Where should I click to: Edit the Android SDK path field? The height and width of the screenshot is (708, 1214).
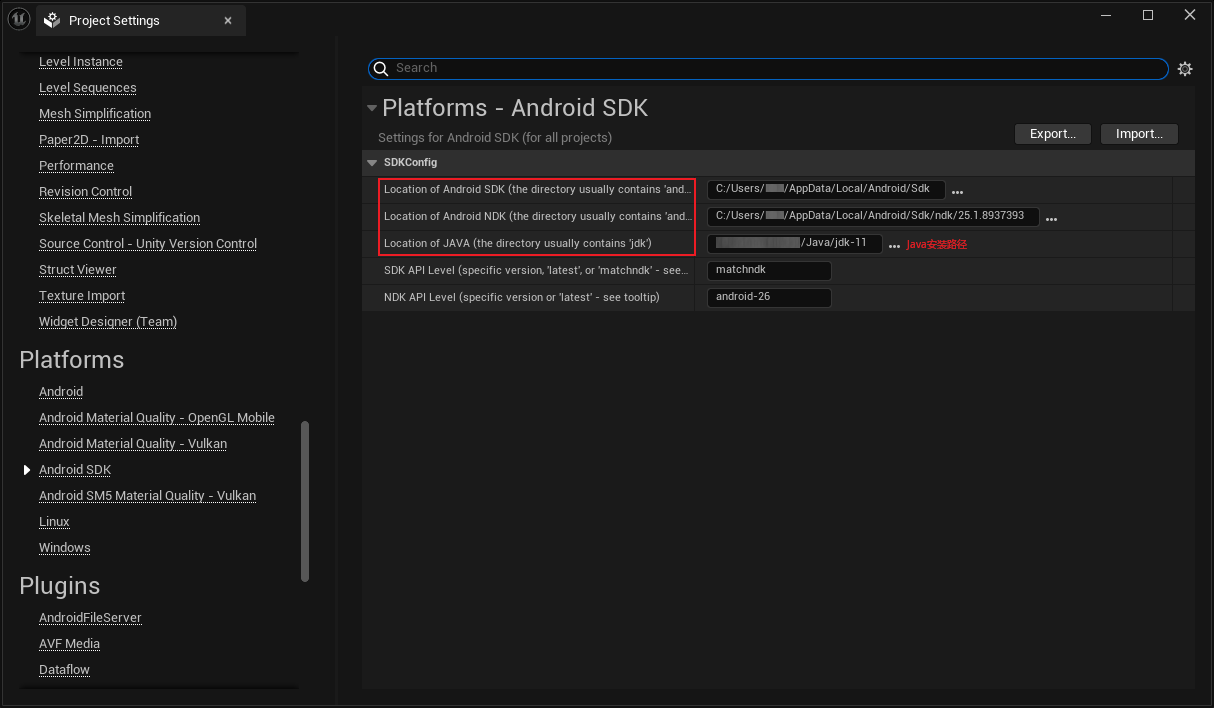coord(826,190)
